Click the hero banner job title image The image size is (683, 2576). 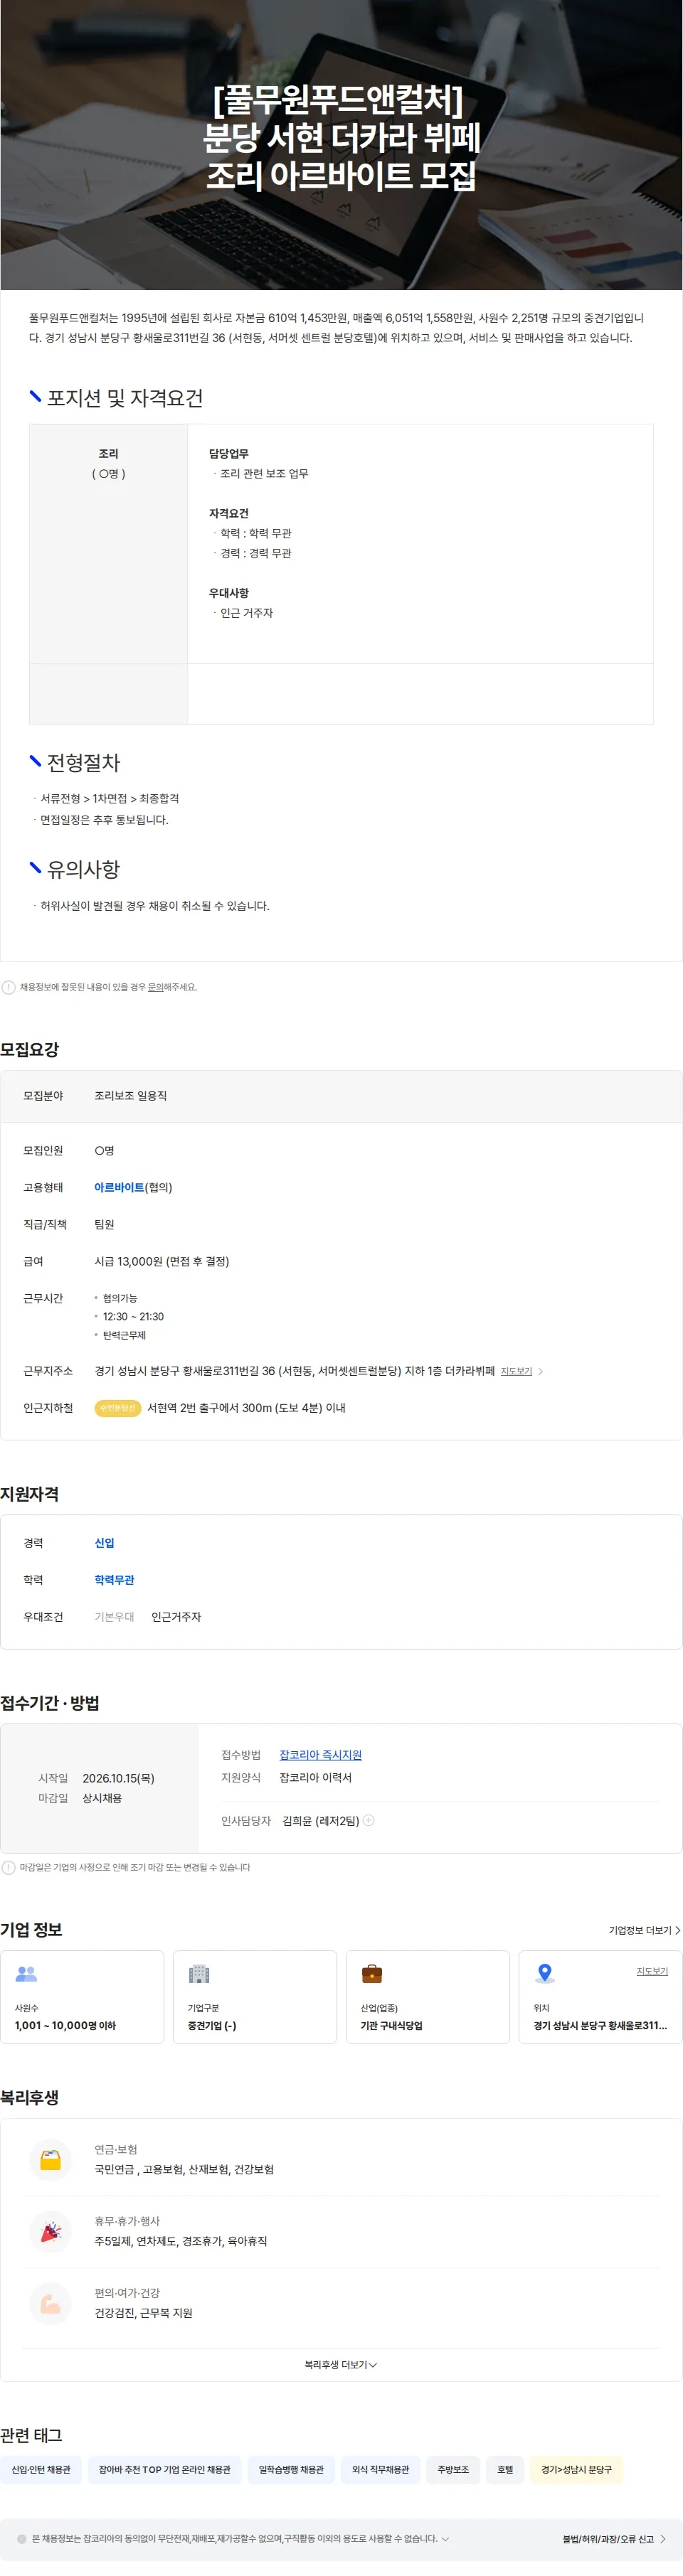point(341,145)
